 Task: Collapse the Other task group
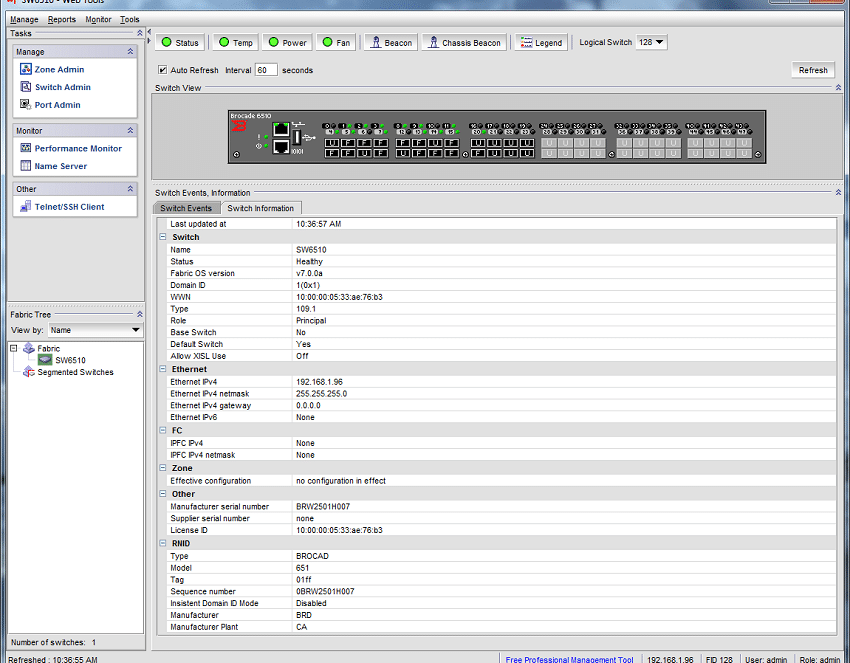(130, 189)
